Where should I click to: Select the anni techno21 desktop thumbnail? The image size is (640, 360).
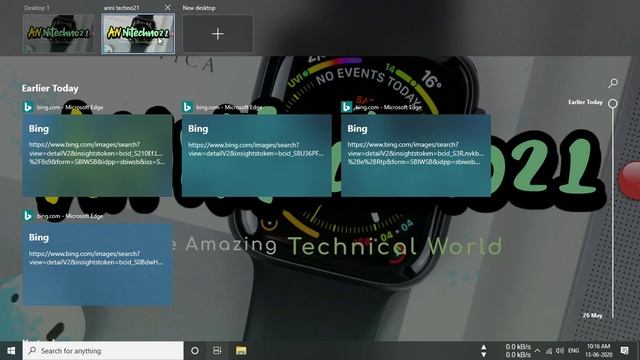[x=138, y=33]
